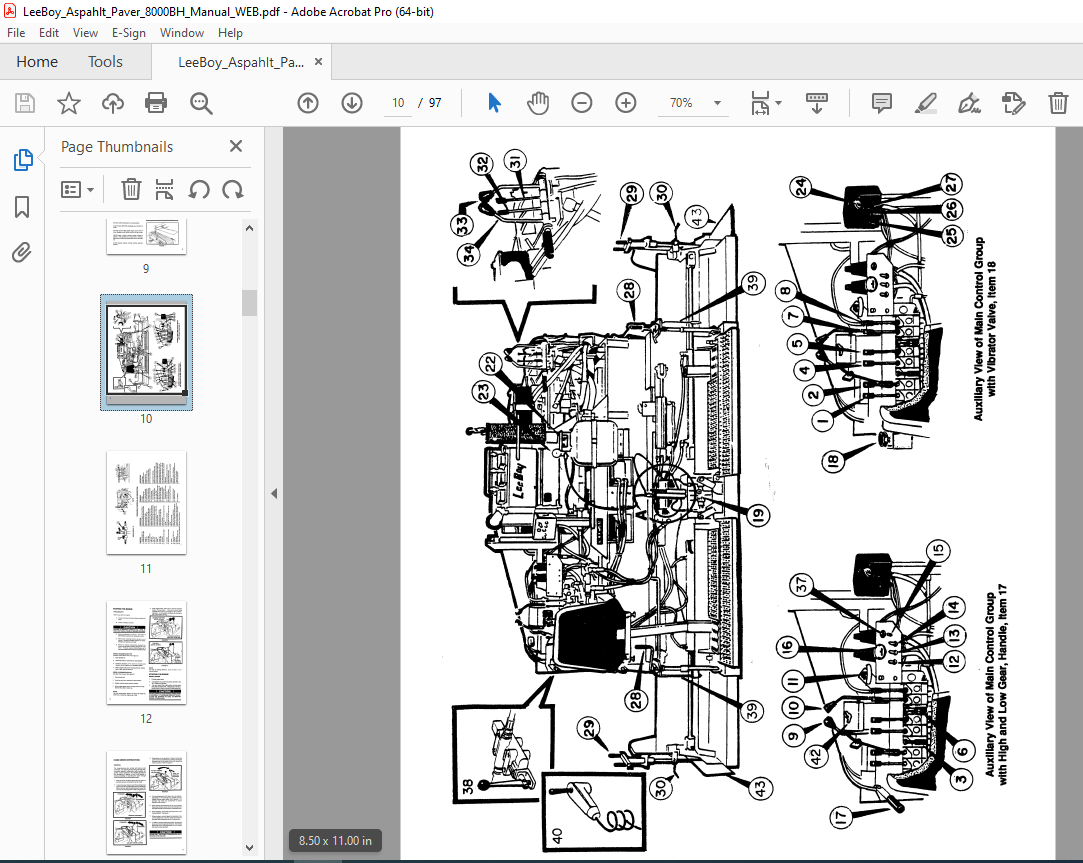The width and height of the screenshot is (1083, 863).
Task: Close the Page Thumbnails panel
Action: pos(236,146)
